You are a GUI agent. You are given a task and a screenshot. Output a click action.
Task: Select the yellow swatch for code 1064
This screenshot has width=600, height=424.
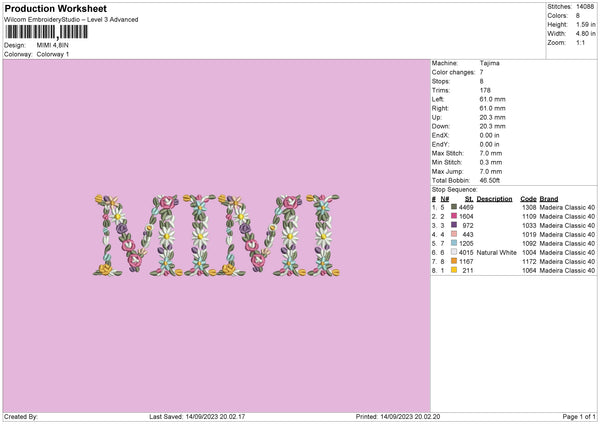tap(454, 270)
